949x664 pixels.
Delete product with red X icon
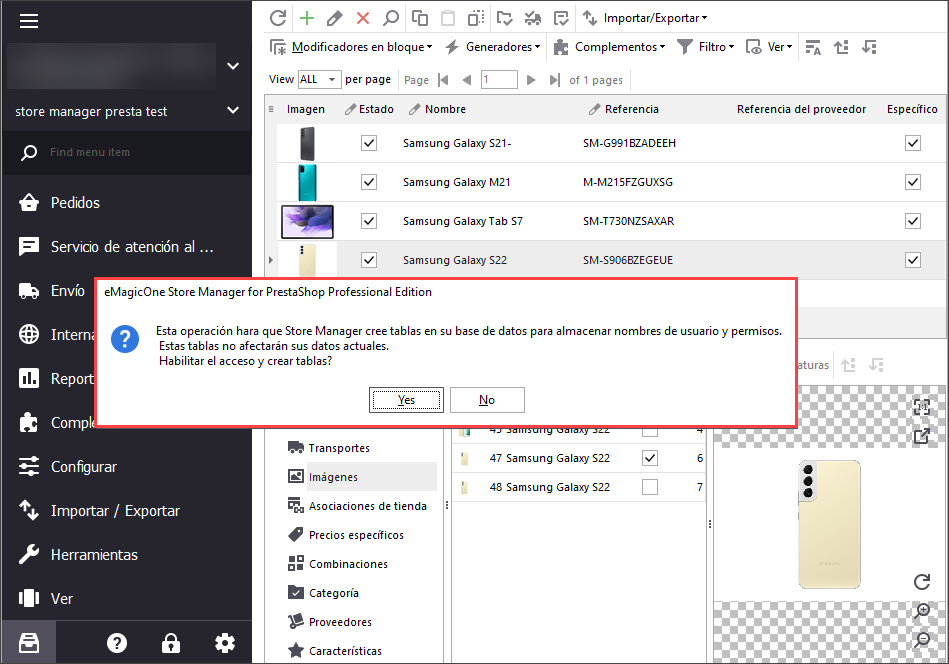(x=363, y=18)
